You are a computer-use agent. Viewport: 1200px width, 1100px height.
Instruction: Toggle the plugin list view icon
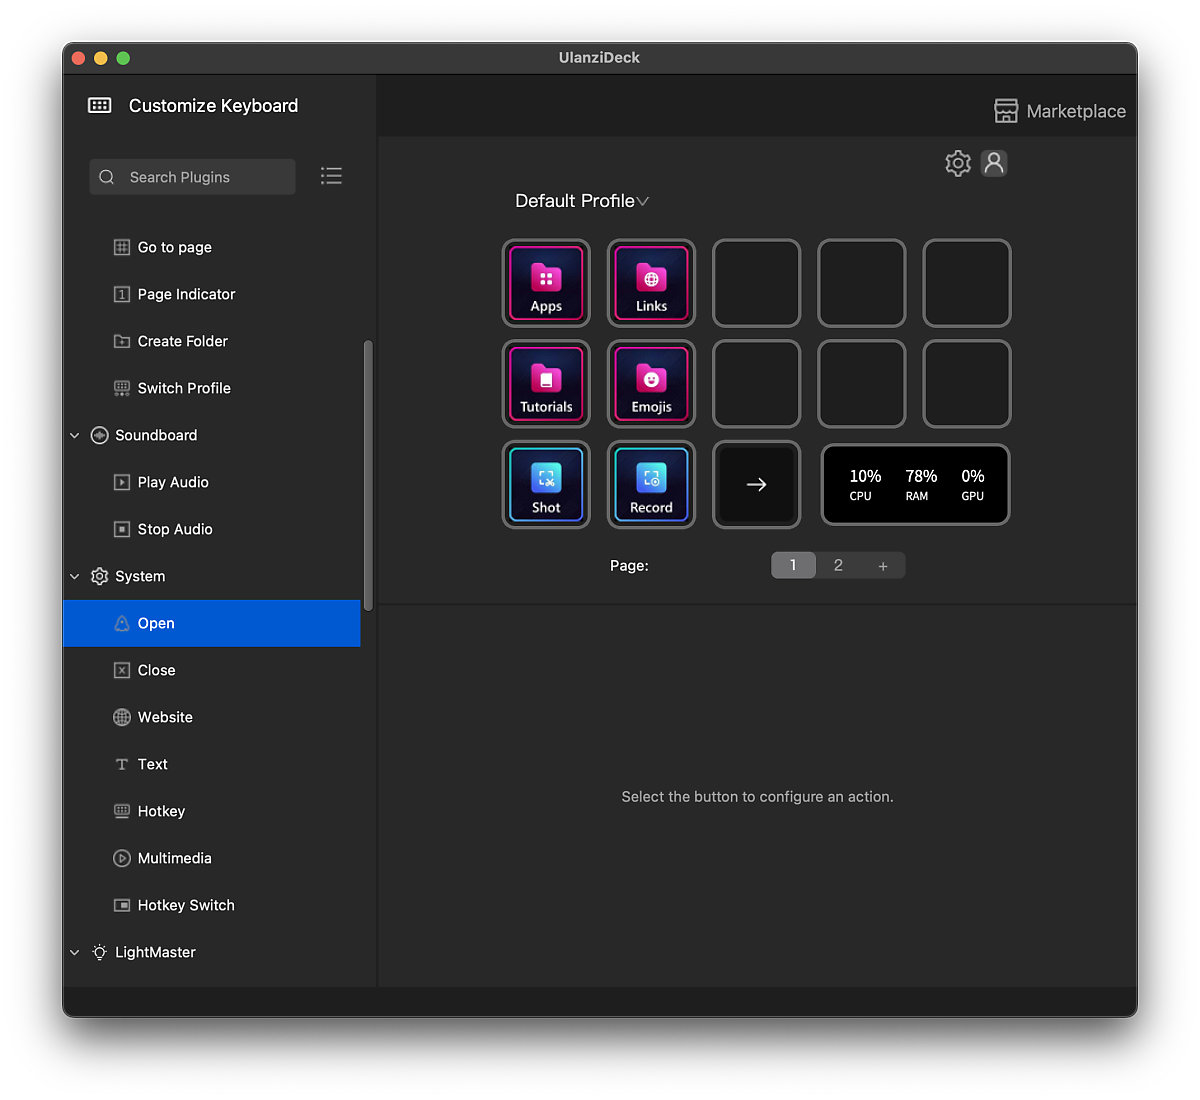(x=331, y=176)
